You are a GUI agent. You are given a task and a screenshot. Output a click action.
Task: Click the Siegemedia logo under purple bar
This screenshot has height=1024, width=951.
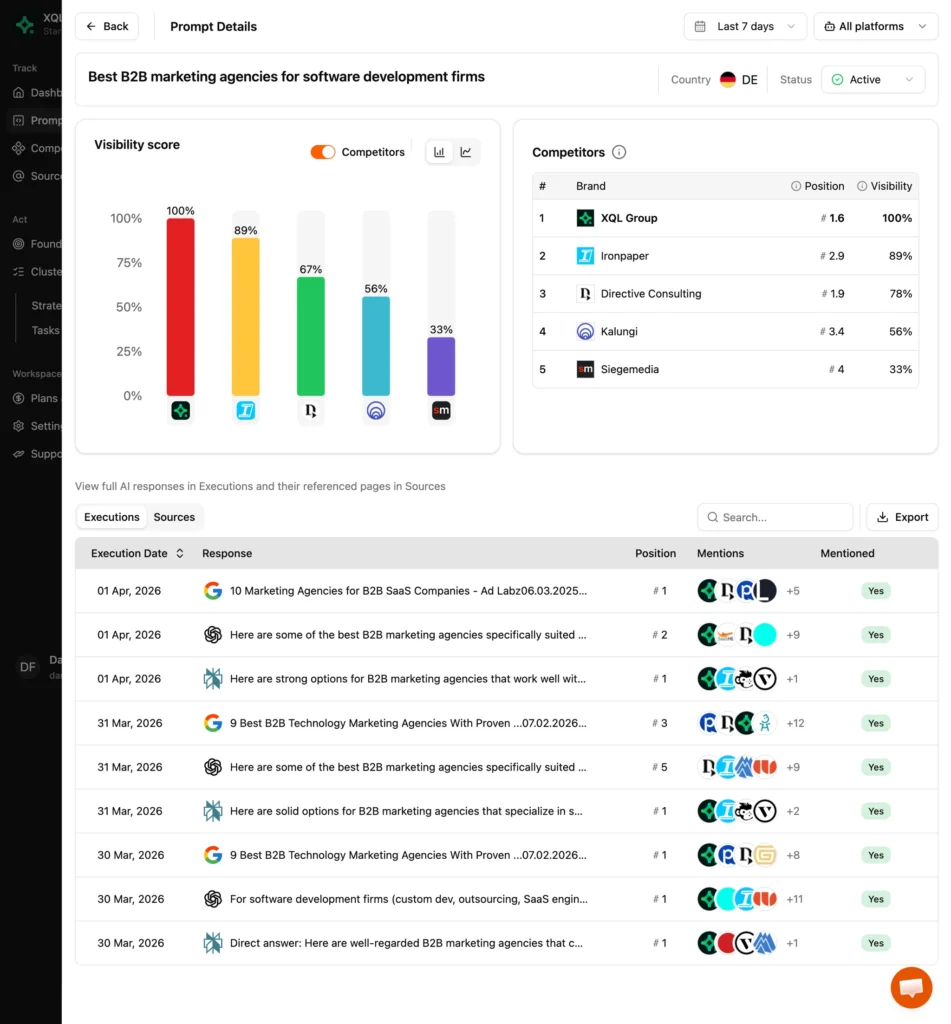pyautogui.click(x=441, y=410)
